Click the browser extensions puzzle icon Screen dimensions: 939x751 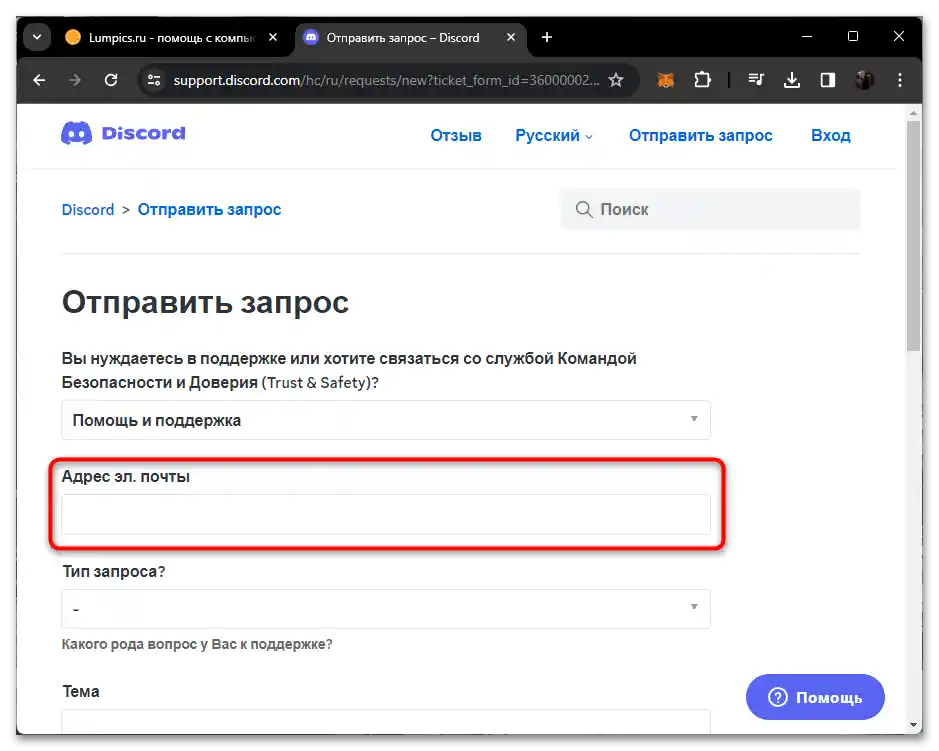pos(703,80)
